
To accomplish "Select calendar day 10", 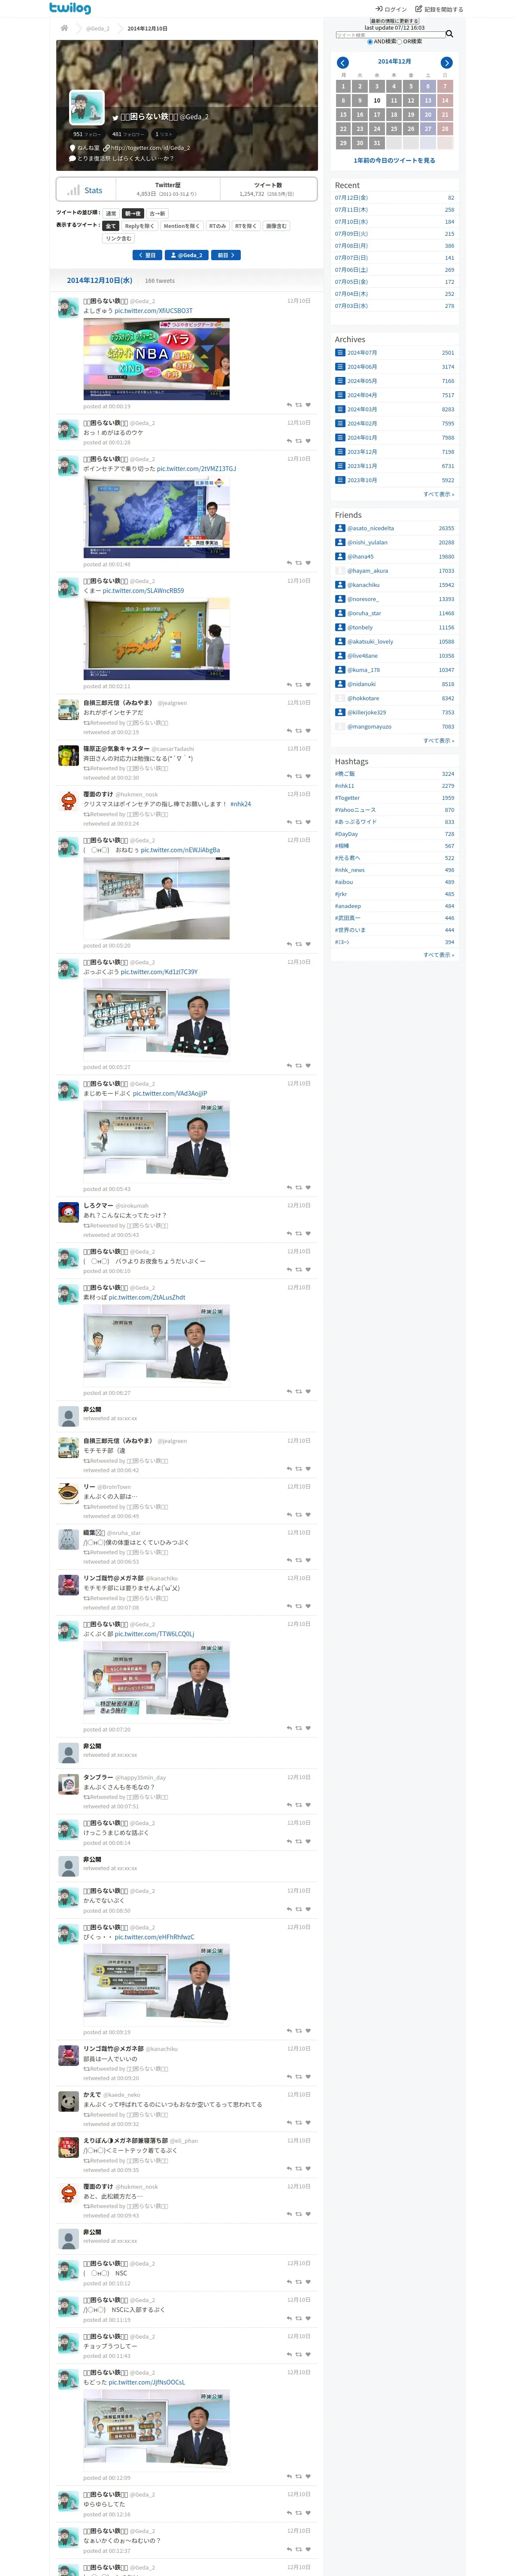I will pos(377,101).
